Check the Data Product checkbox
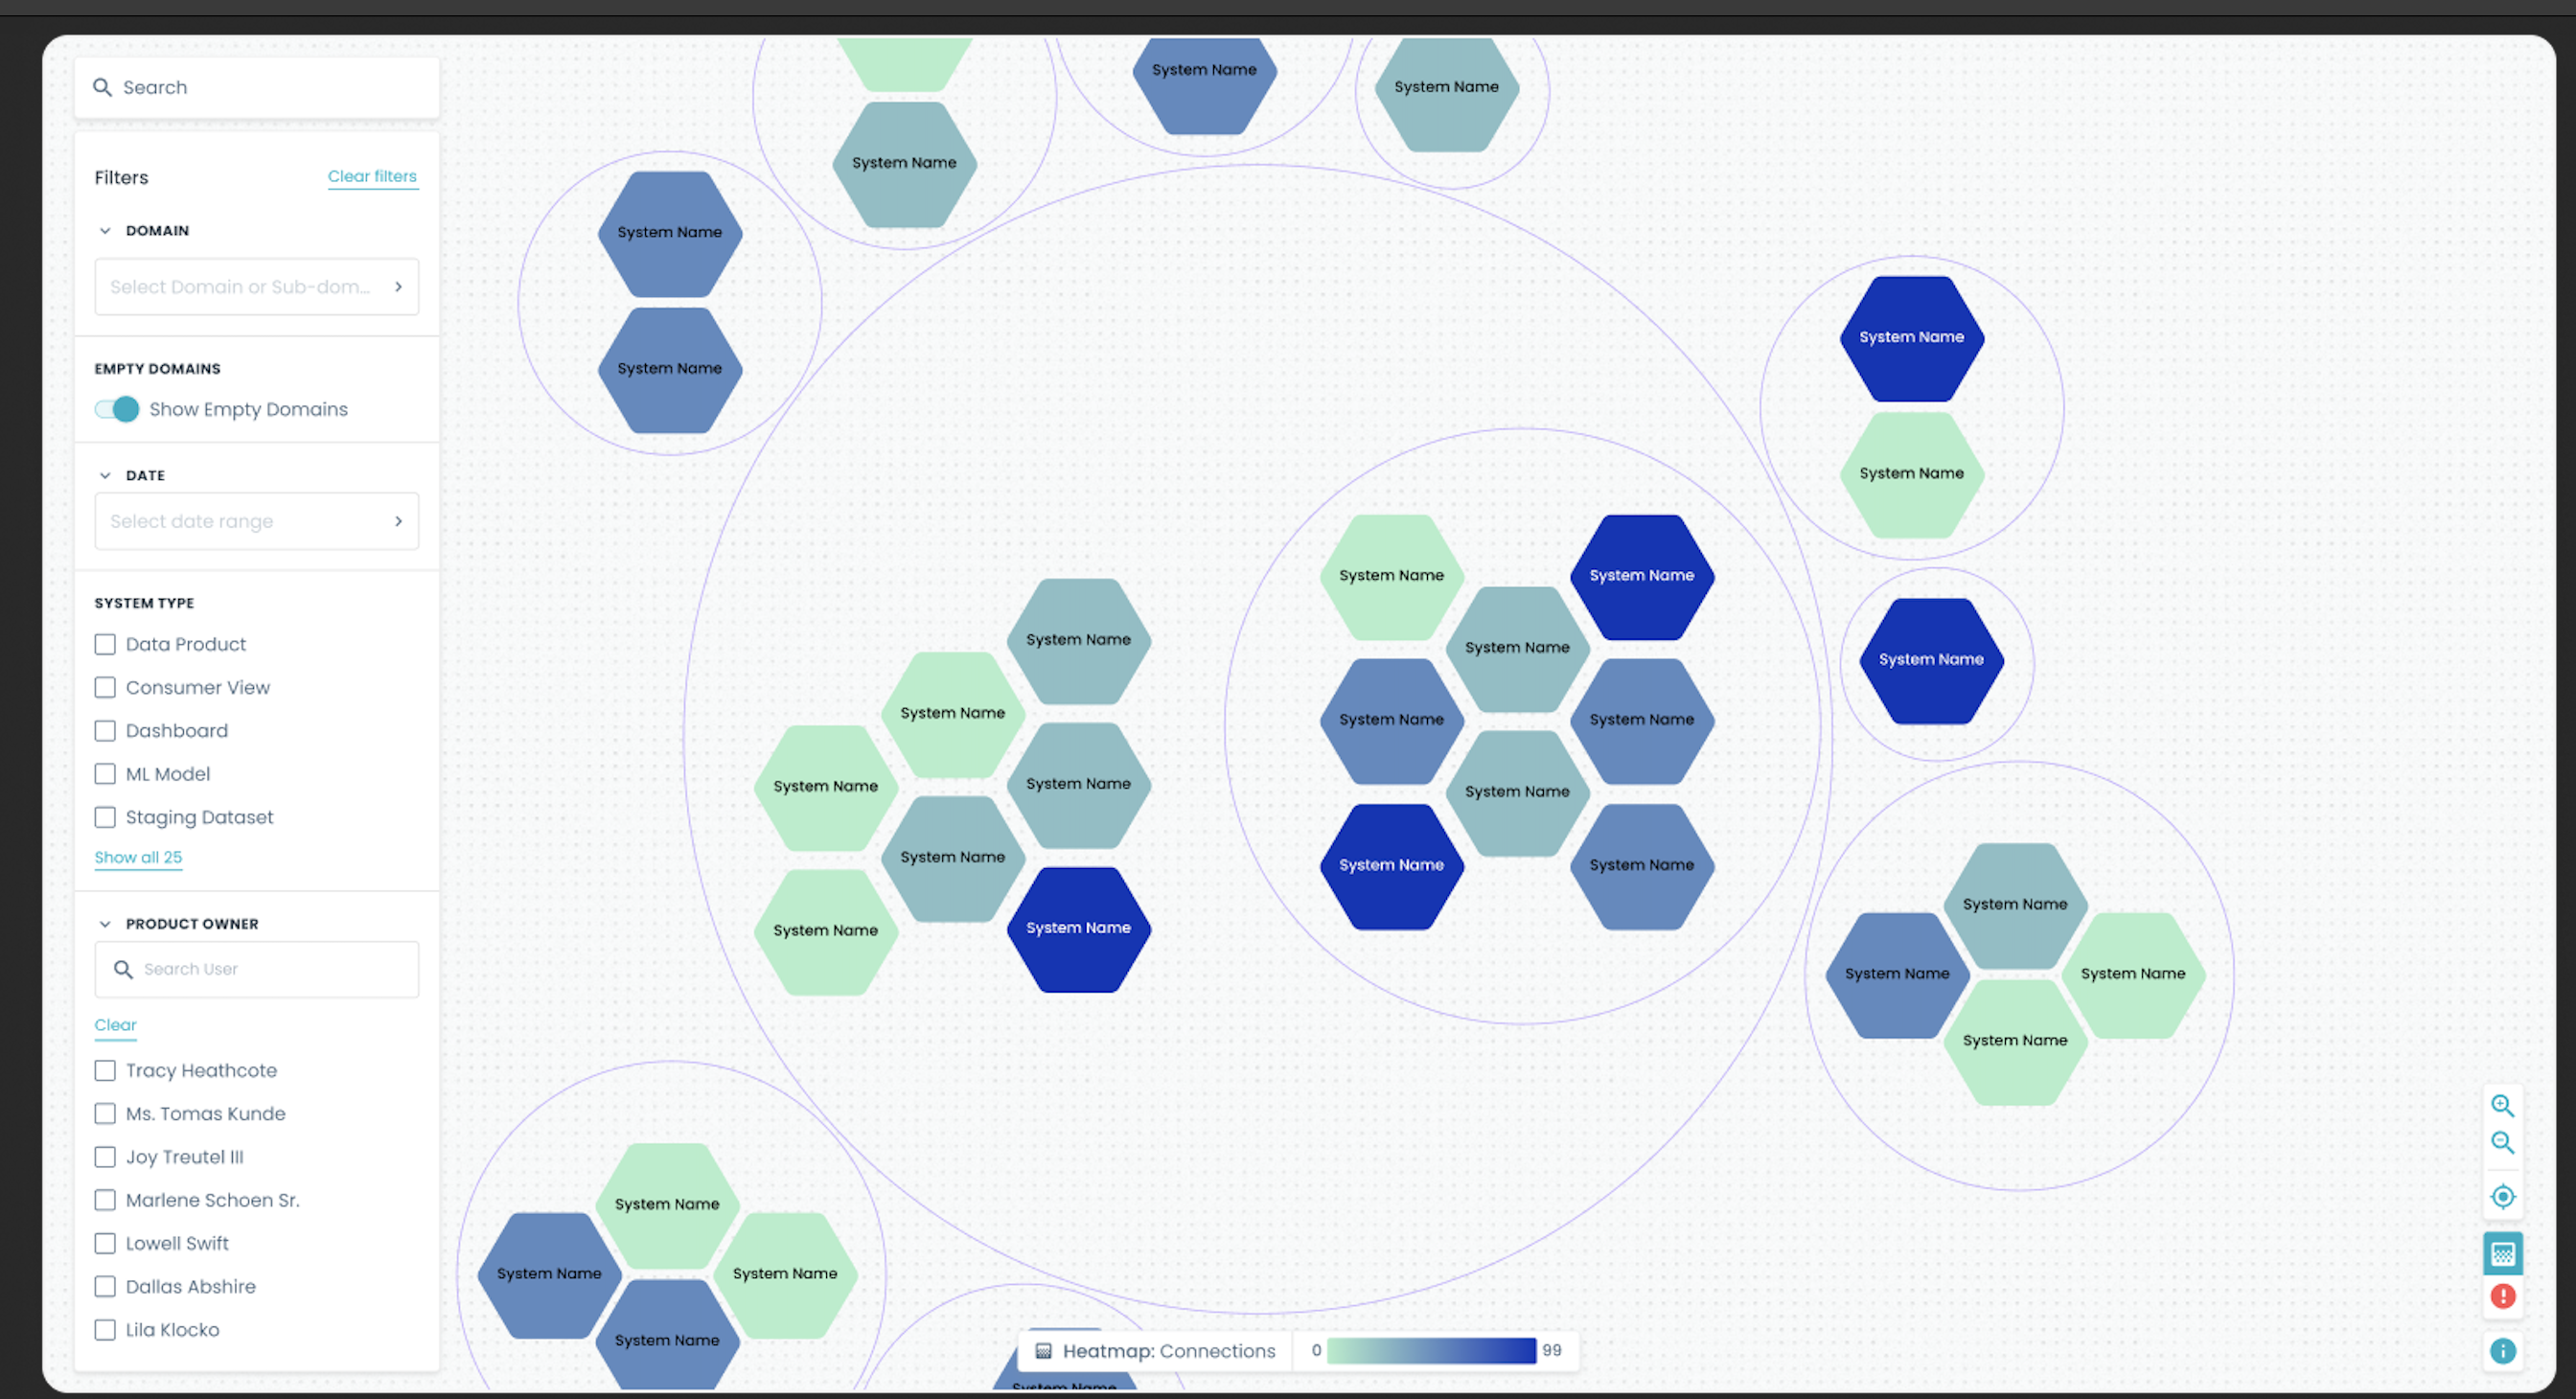This screenshot has width=2576, height=1399. [105, 644]
